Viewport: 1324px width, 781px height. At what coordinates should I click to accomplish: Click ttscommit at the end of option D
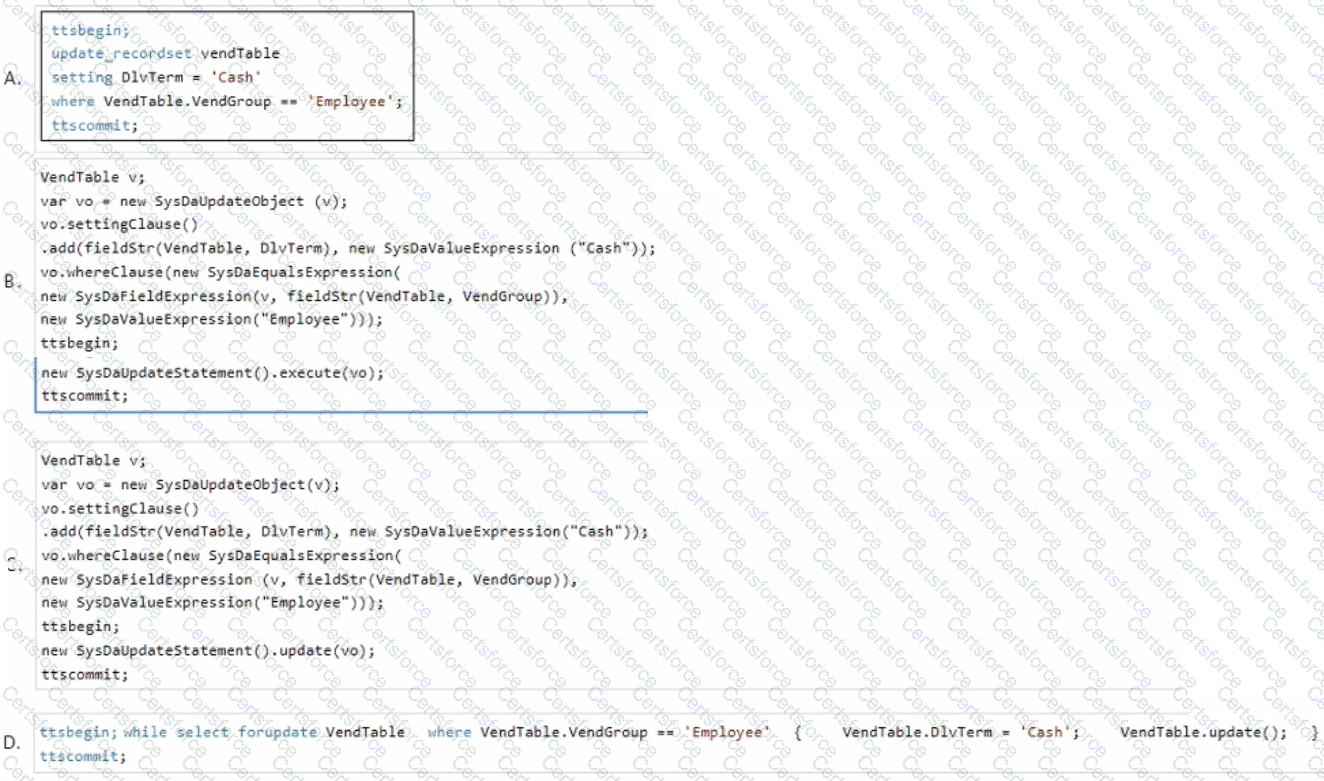(83, 757)
